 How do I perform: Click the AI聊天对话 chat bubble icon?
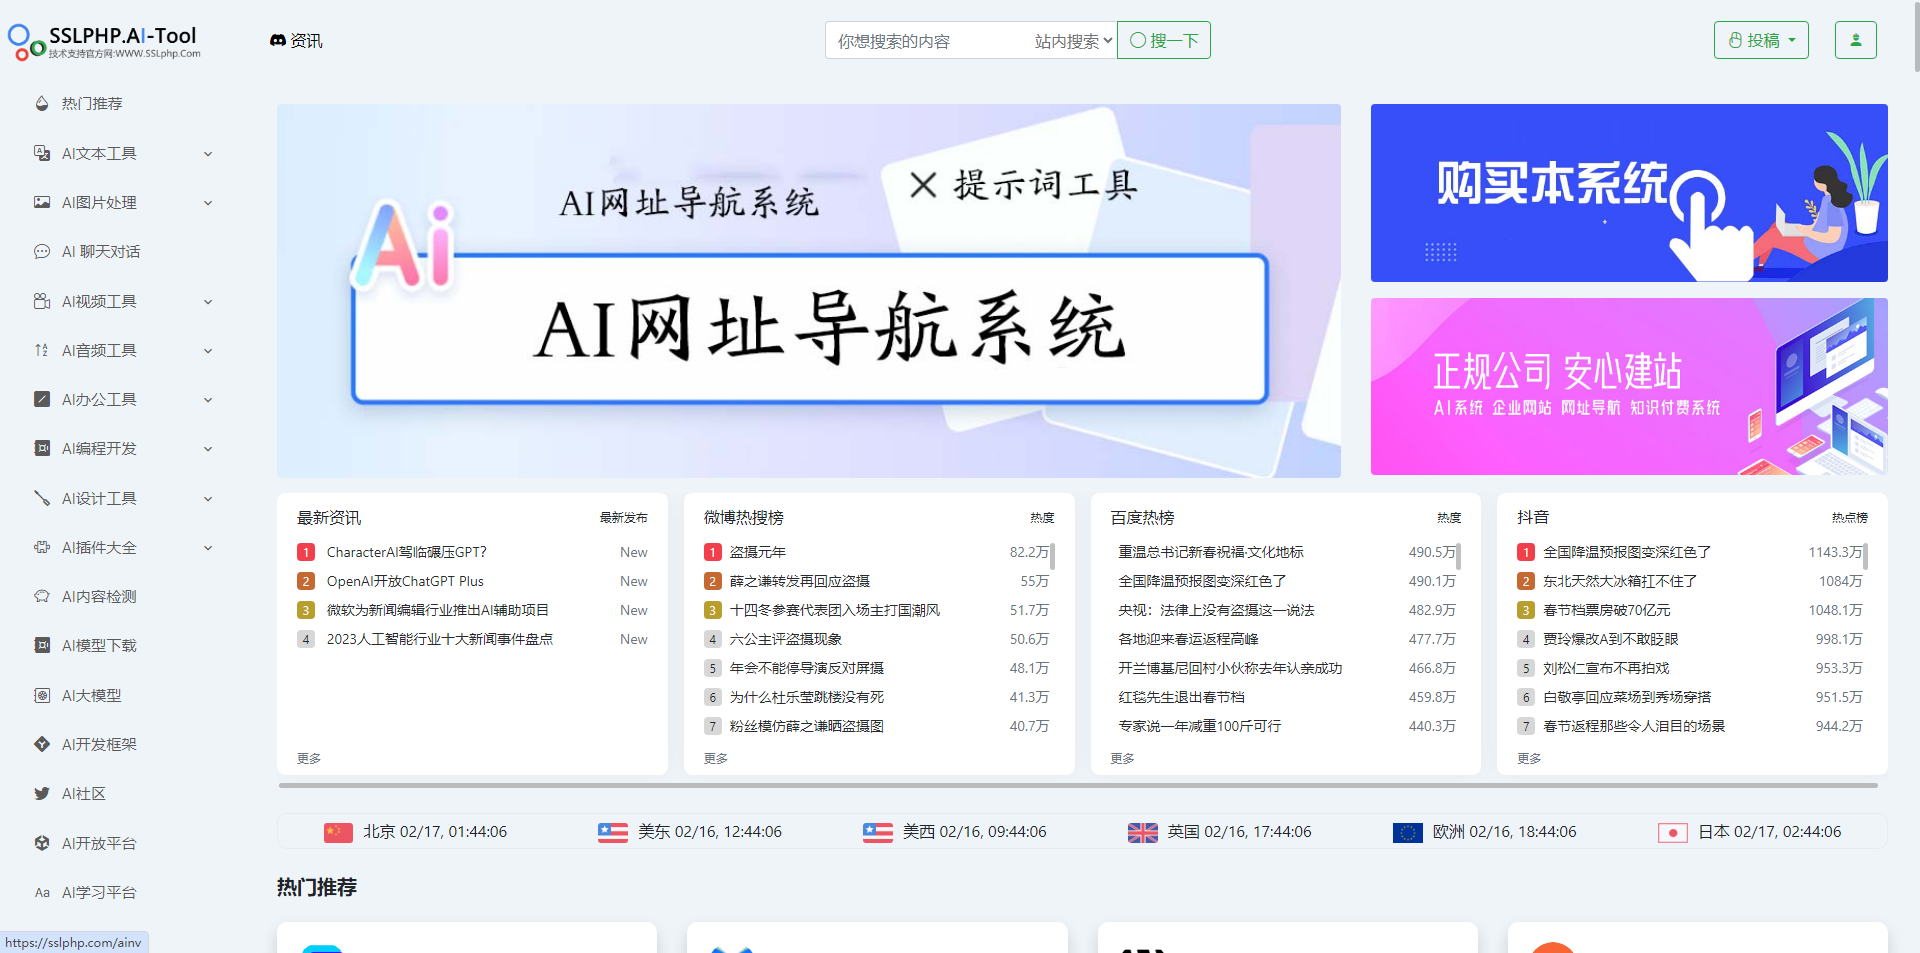point(42,252)
